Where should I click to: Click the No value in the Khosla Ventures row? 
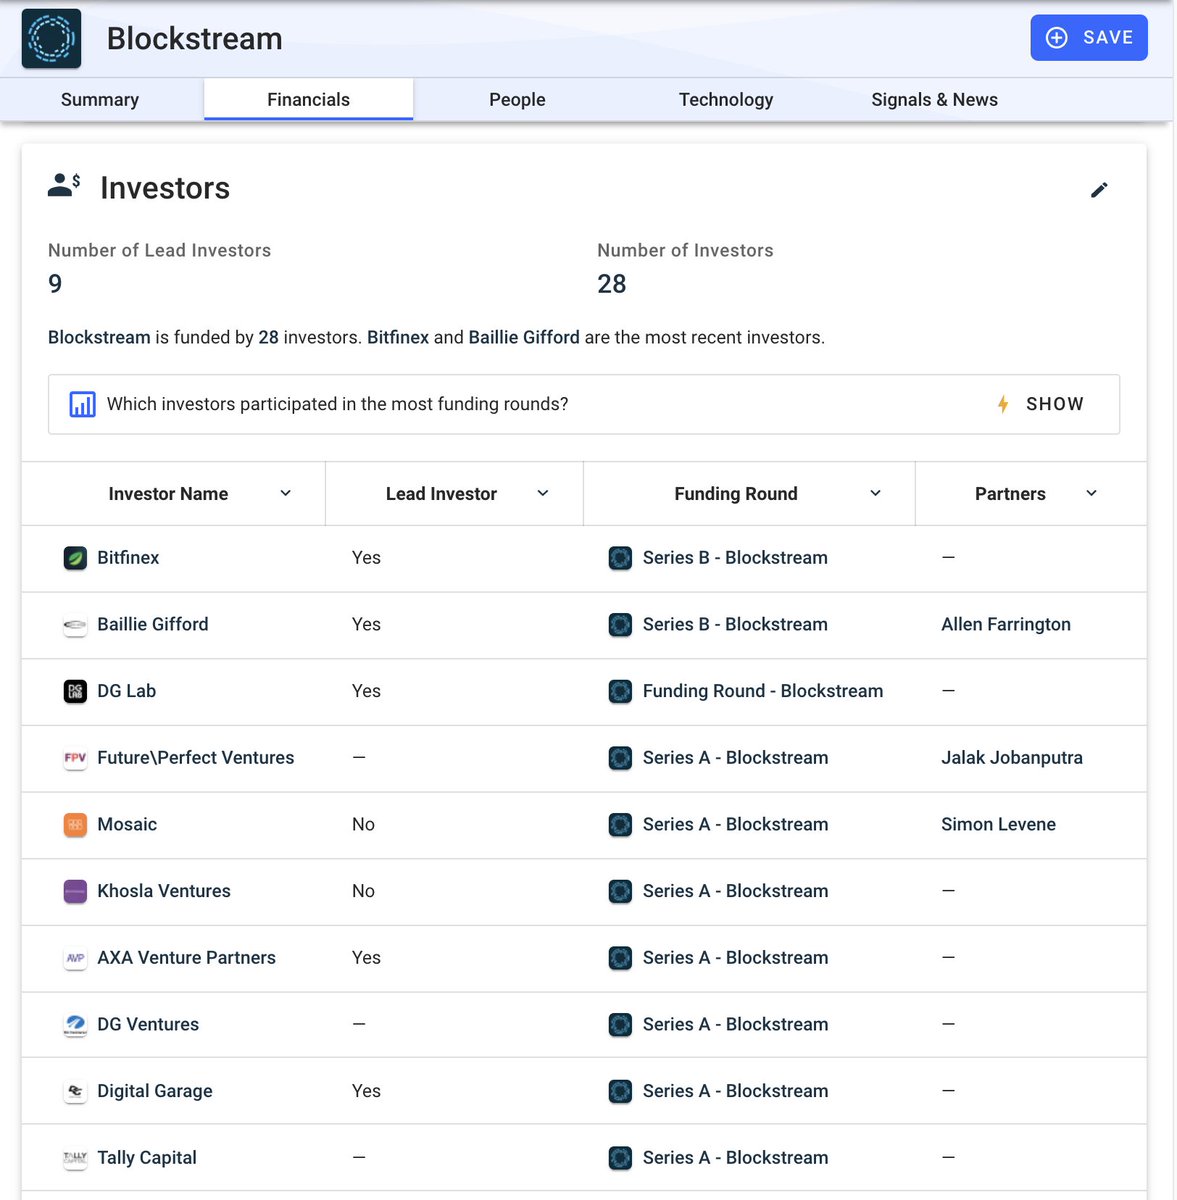[363, 891]
